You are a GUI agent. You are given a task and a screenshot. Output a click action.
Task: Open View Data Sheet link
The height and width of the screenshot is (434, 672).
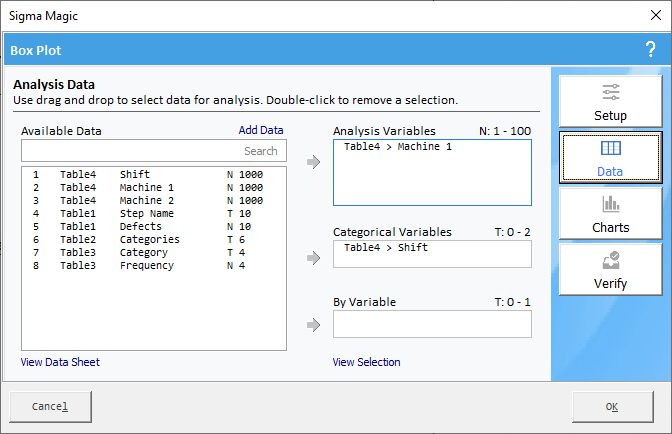pos(60,362)
